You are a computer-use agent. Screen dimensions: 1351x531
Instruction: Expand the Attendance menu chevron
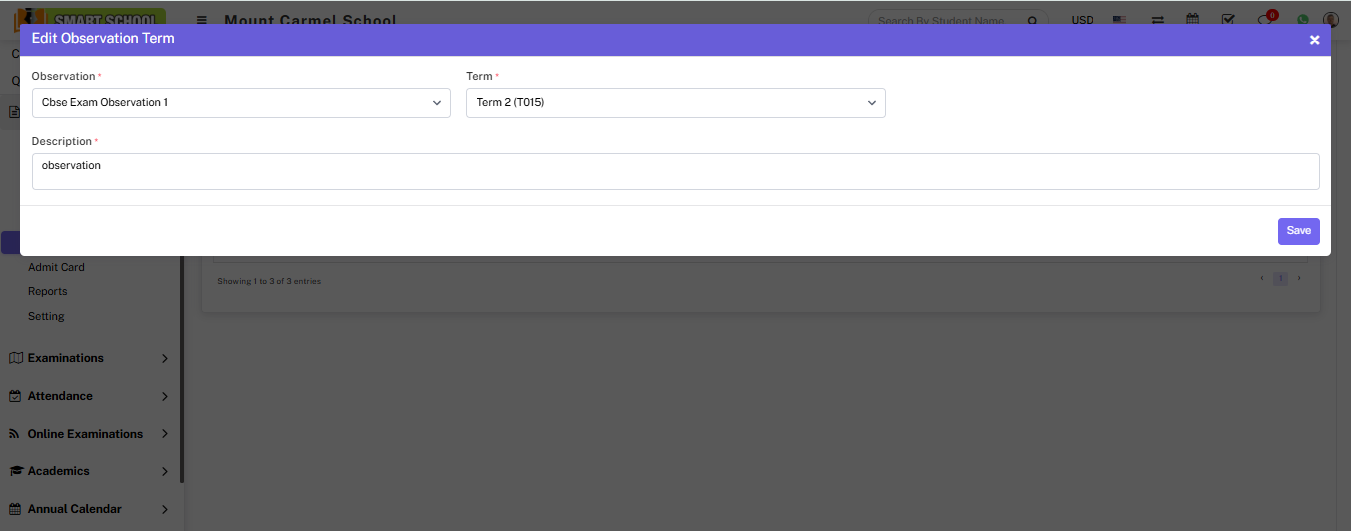[x=165, y=396]
